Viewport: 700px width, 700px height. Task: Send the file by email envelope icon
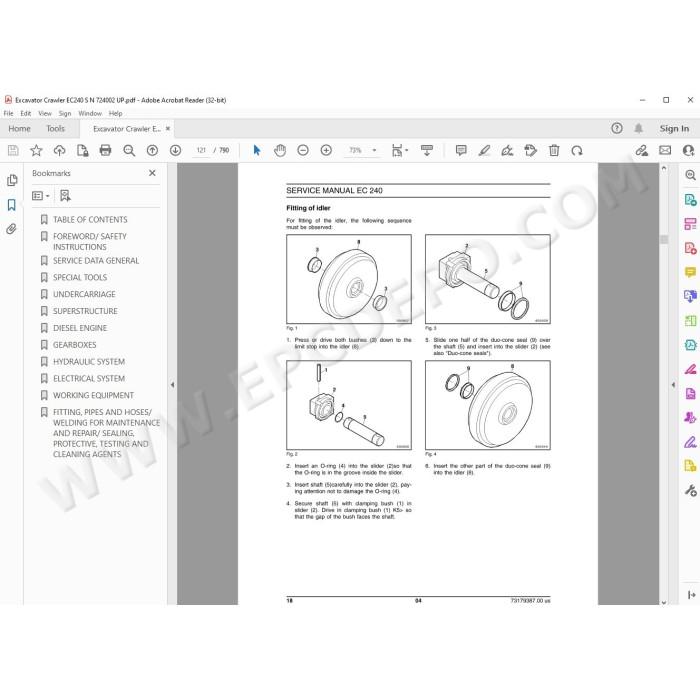665,150
